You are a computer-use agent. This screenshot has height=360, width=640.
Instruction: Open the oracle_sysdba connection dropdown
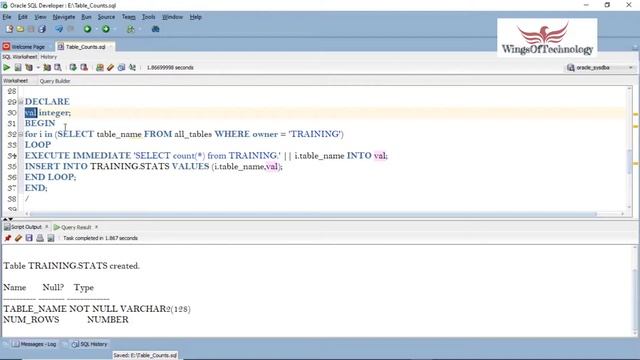point(631,68)
